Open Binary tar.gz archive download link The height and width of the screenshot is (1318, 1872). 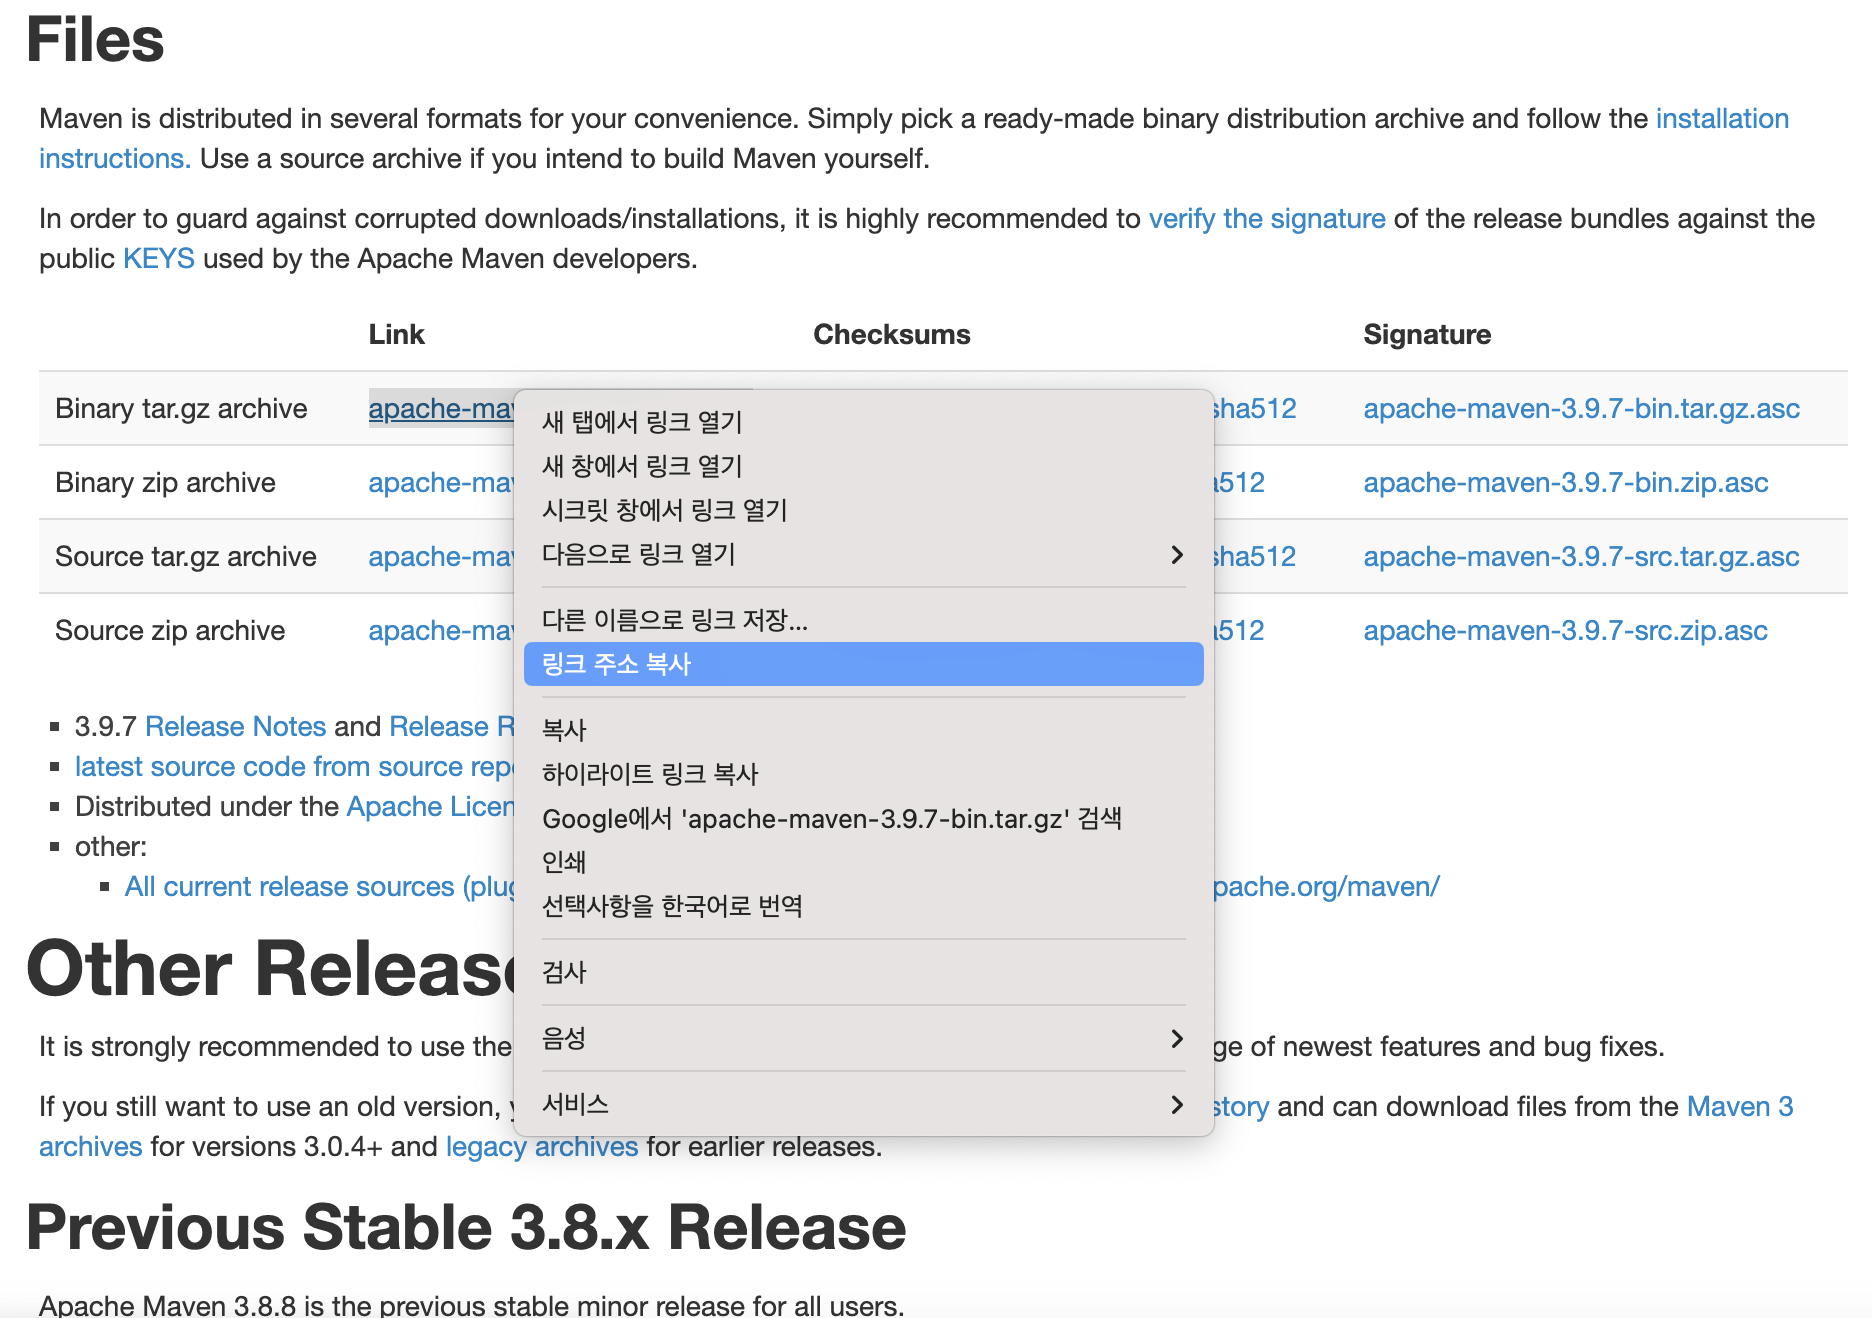tap(441, 408)
